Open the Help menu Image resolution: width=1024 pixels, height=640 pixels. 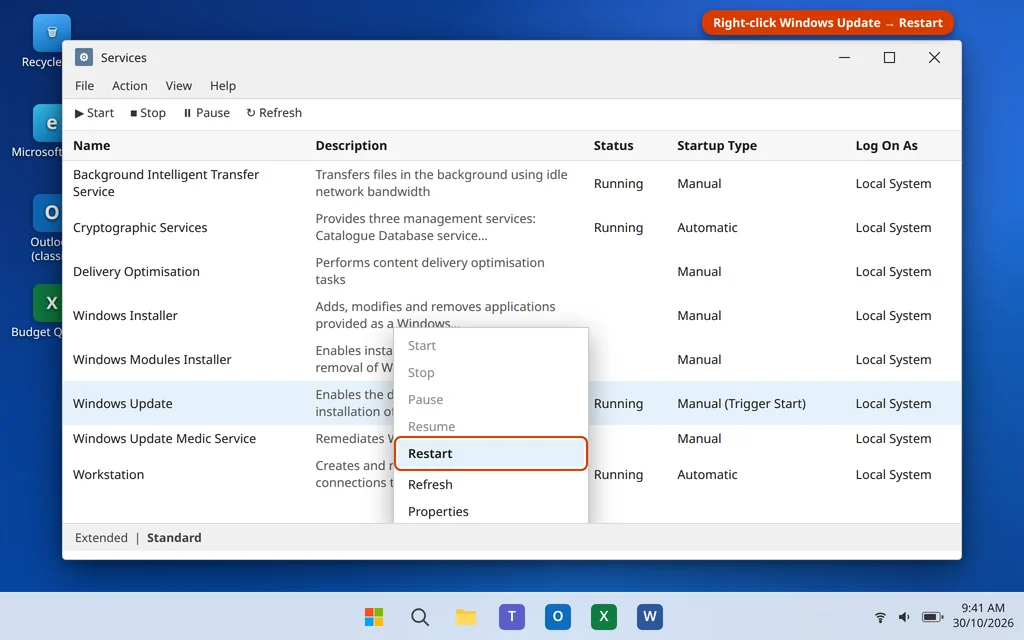click(x=223, y=86)
